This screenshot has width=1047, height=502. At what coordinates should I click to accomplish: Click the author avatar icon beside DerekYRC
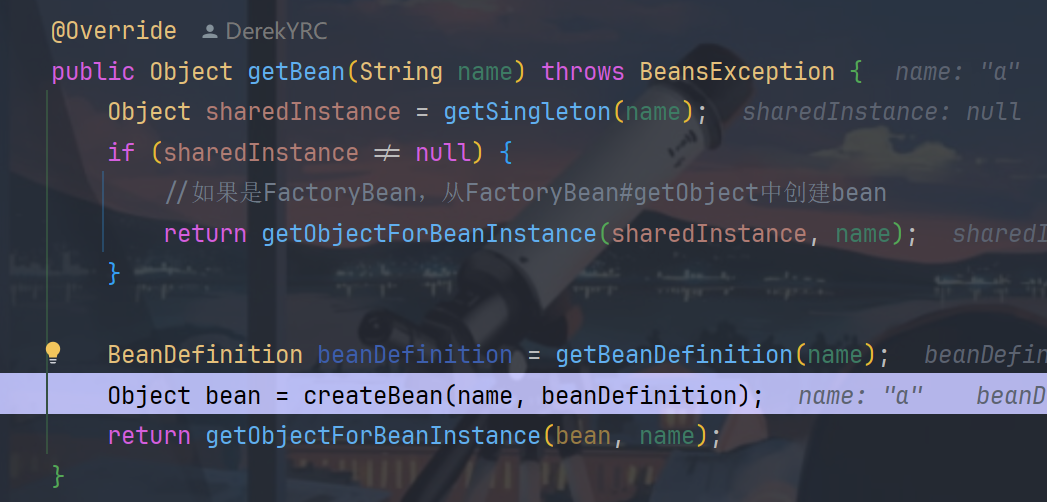(x=210, y=31)
